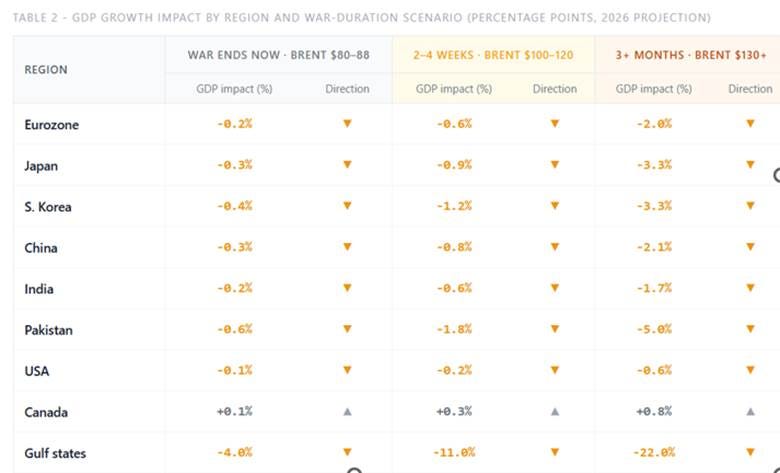780x473 pixels.
Task: Click the Canada +0.1% GDP impact value
Action: [234, 411]
